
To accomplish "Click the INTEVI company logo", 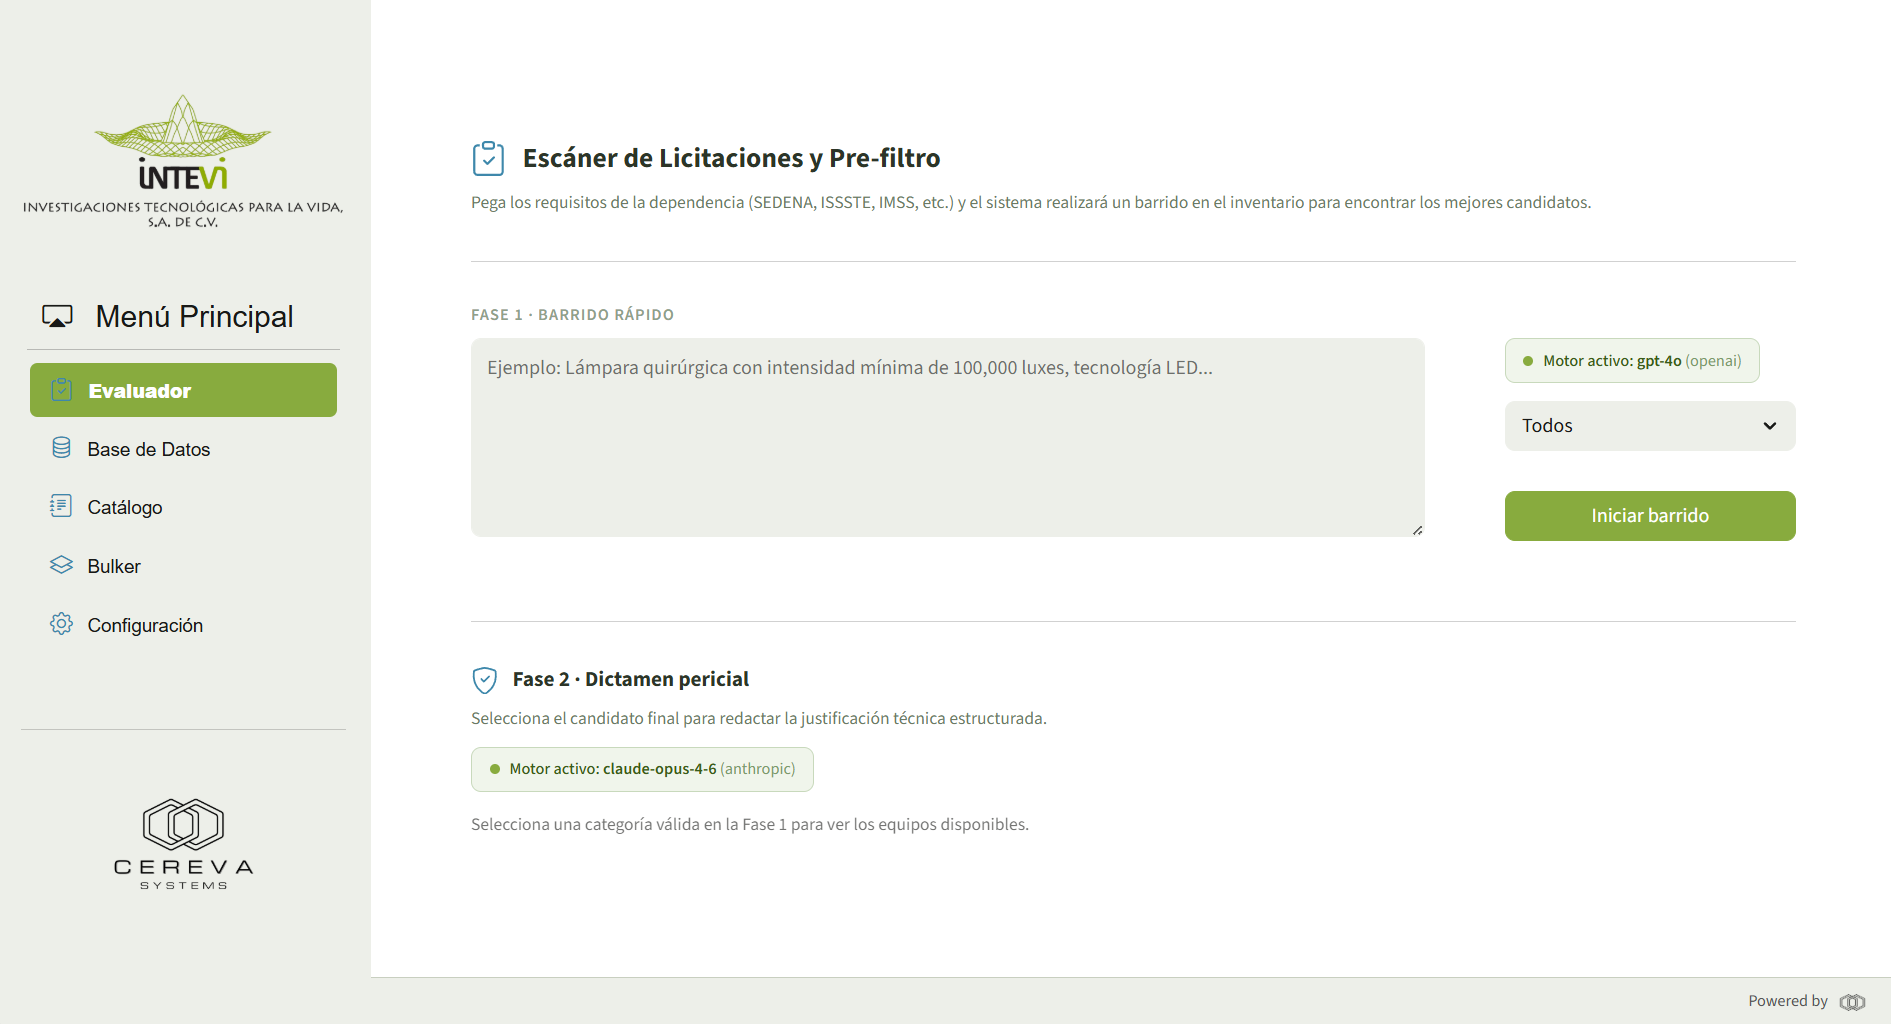I will pyautogui.click(x=183, y=162).
